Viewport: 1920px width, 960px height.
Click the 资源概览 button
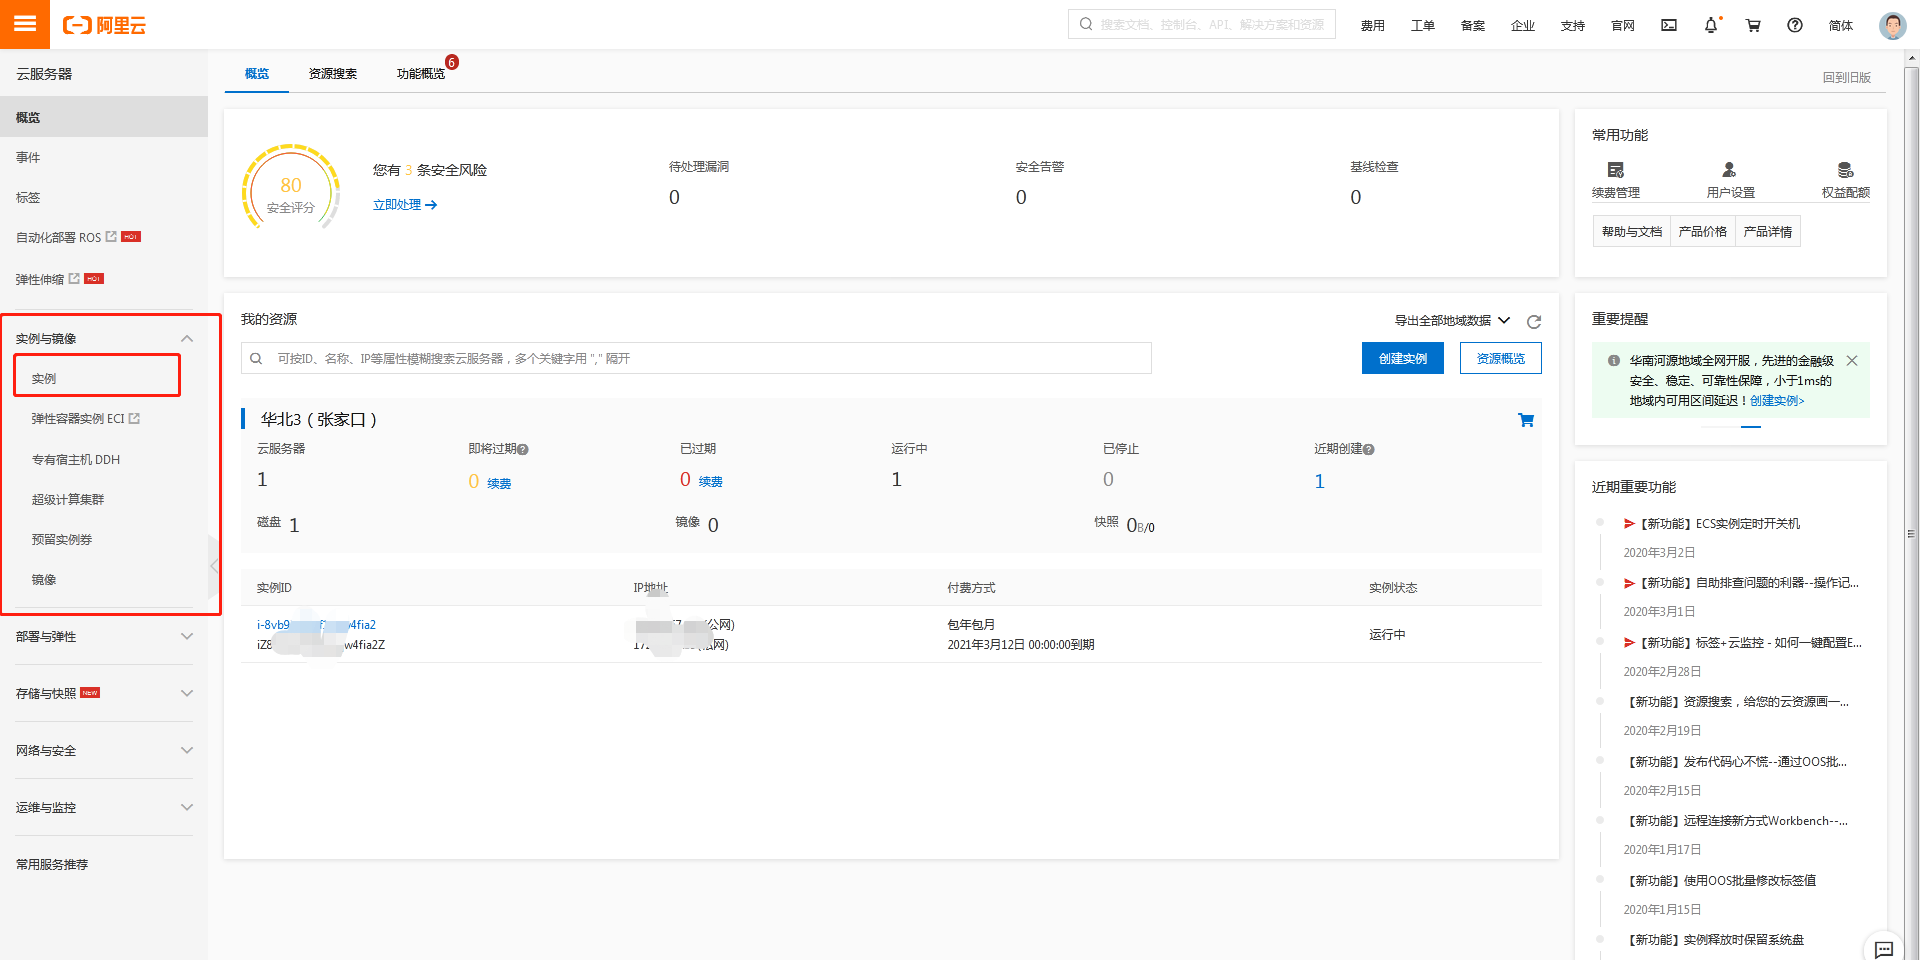click(1501, 358)
